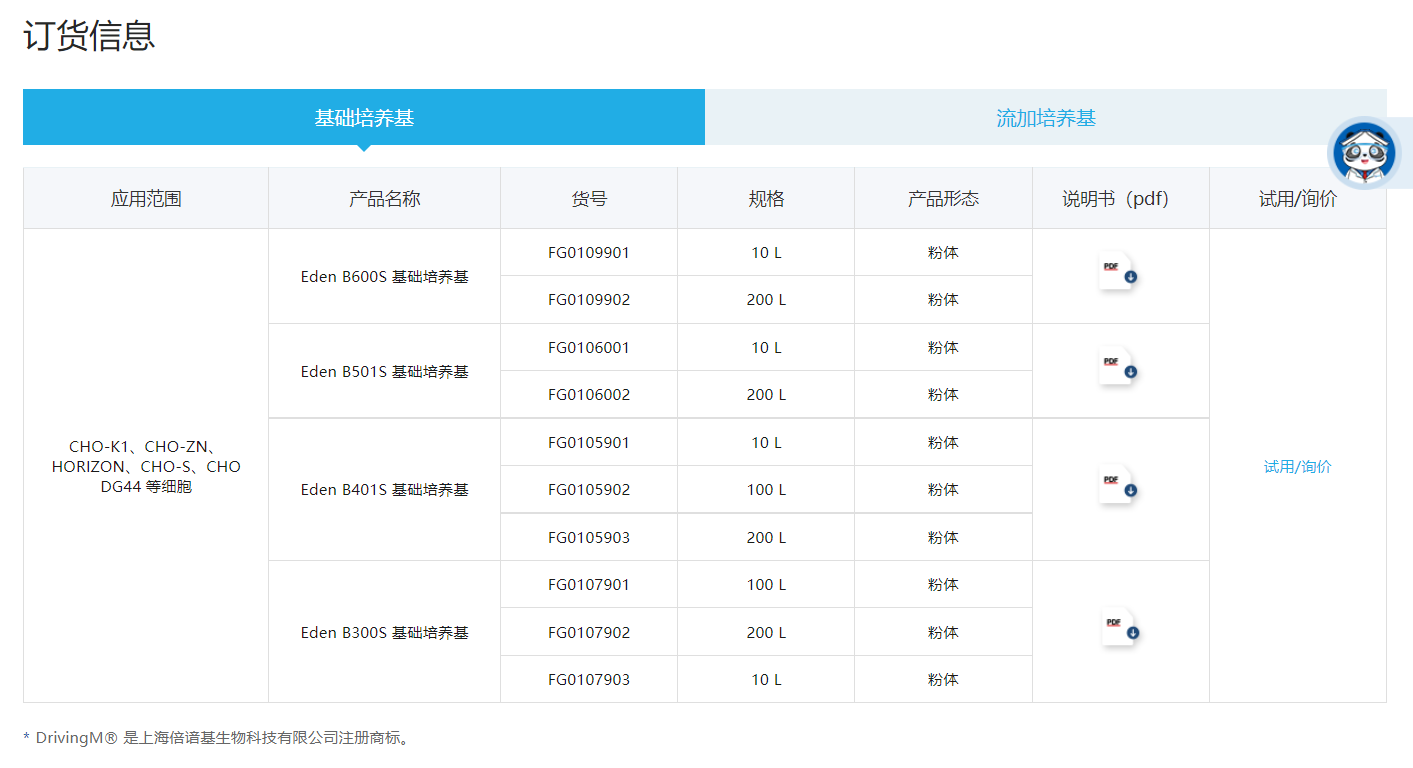Click item number FG0105902
Viewport: 1413px width, 768px height.
tap(589, 490)
